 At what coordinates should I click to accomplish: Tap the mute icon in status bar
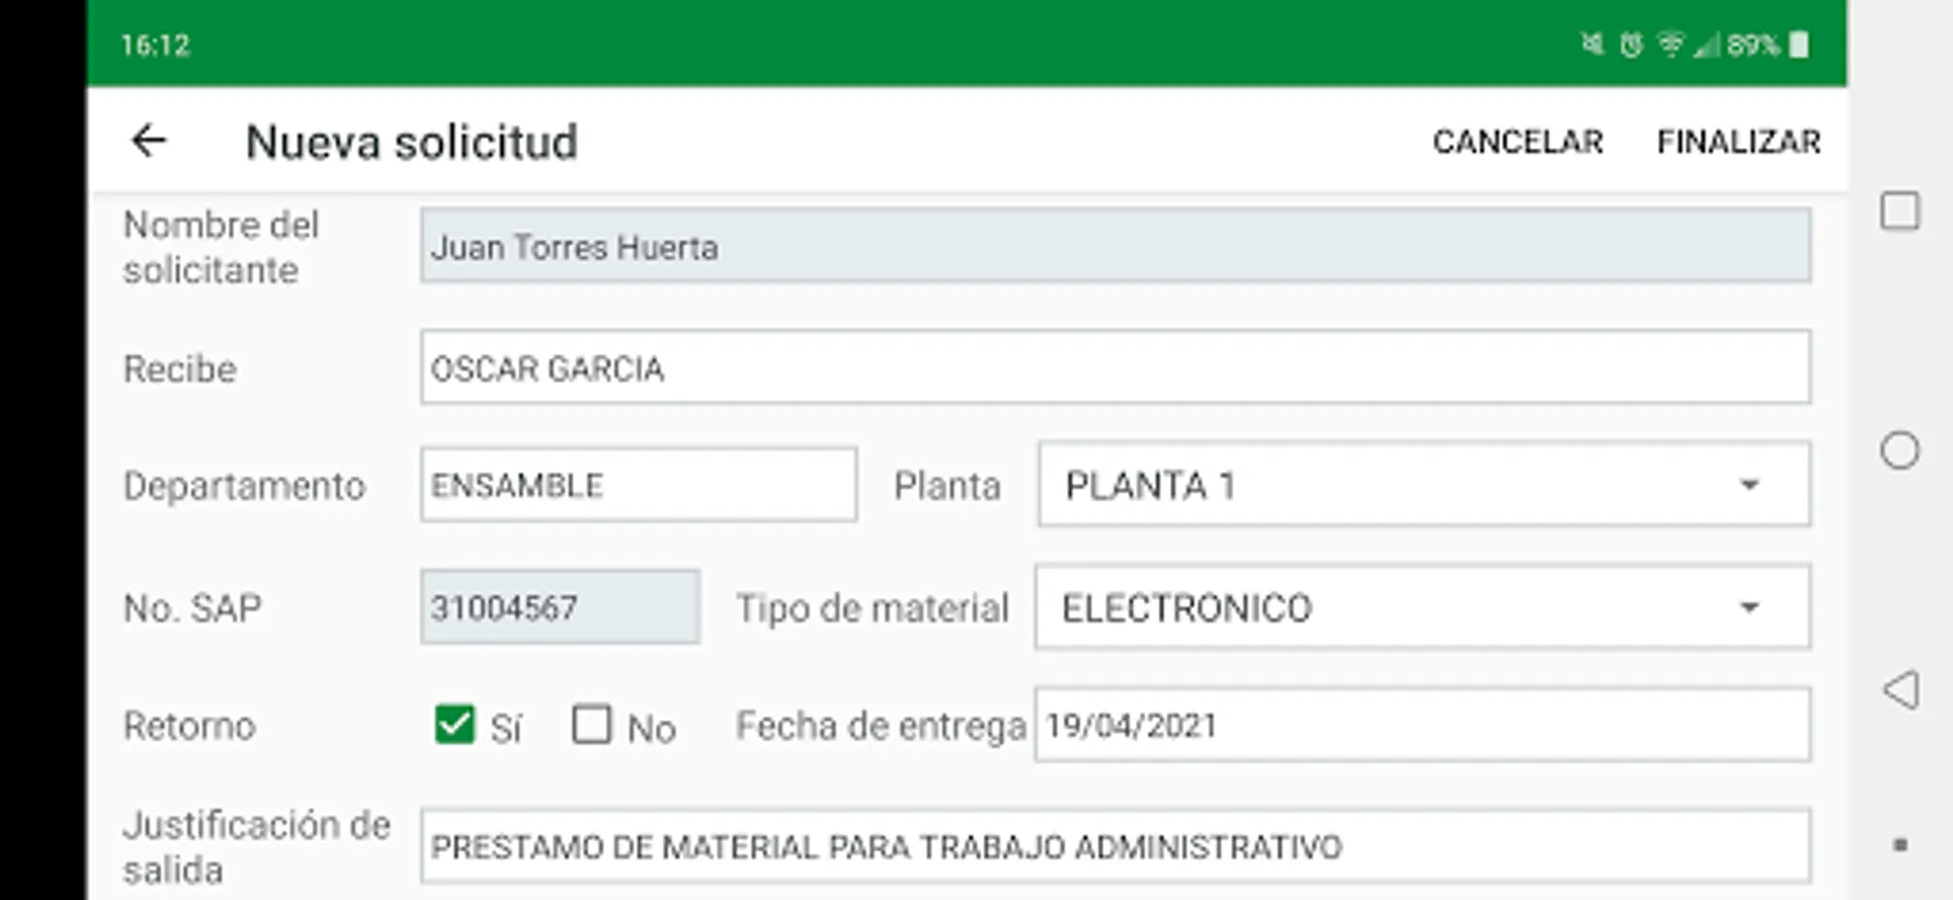pos(1592,45)
